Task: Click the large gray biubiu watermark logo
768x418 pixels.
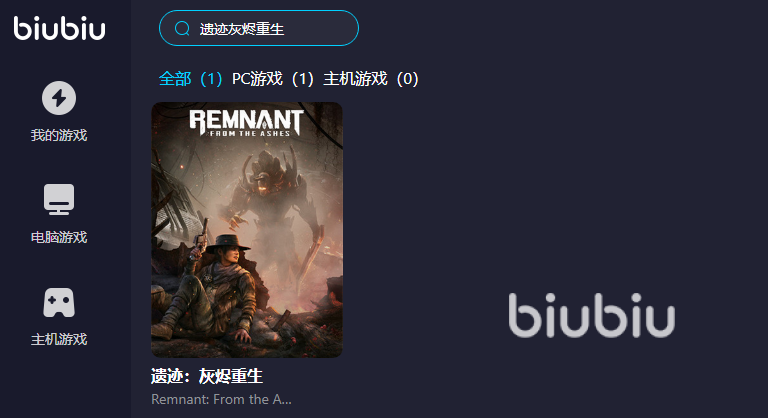Action: pos(592,316)
